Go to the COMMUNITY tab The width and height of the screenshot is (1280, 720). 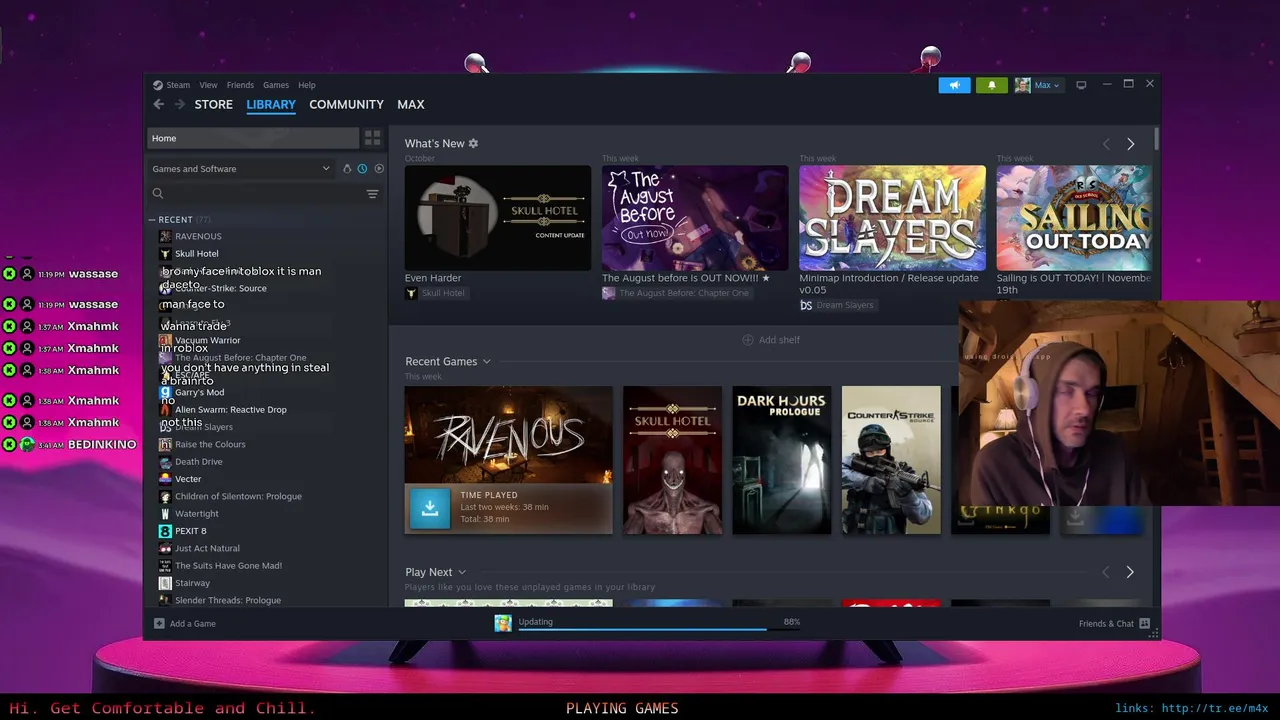coord(346,104)
